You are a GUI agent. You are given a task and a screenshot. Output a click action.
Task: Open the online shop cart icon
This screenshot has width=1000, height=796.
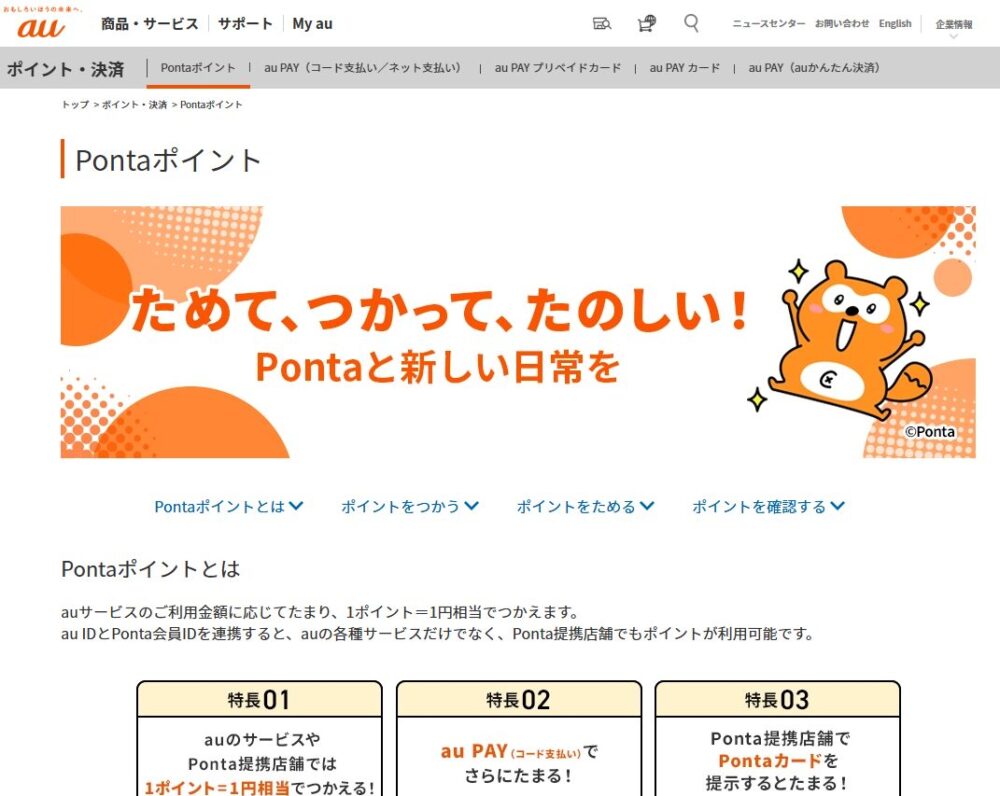pyautogui.click(x=647, y=24)
